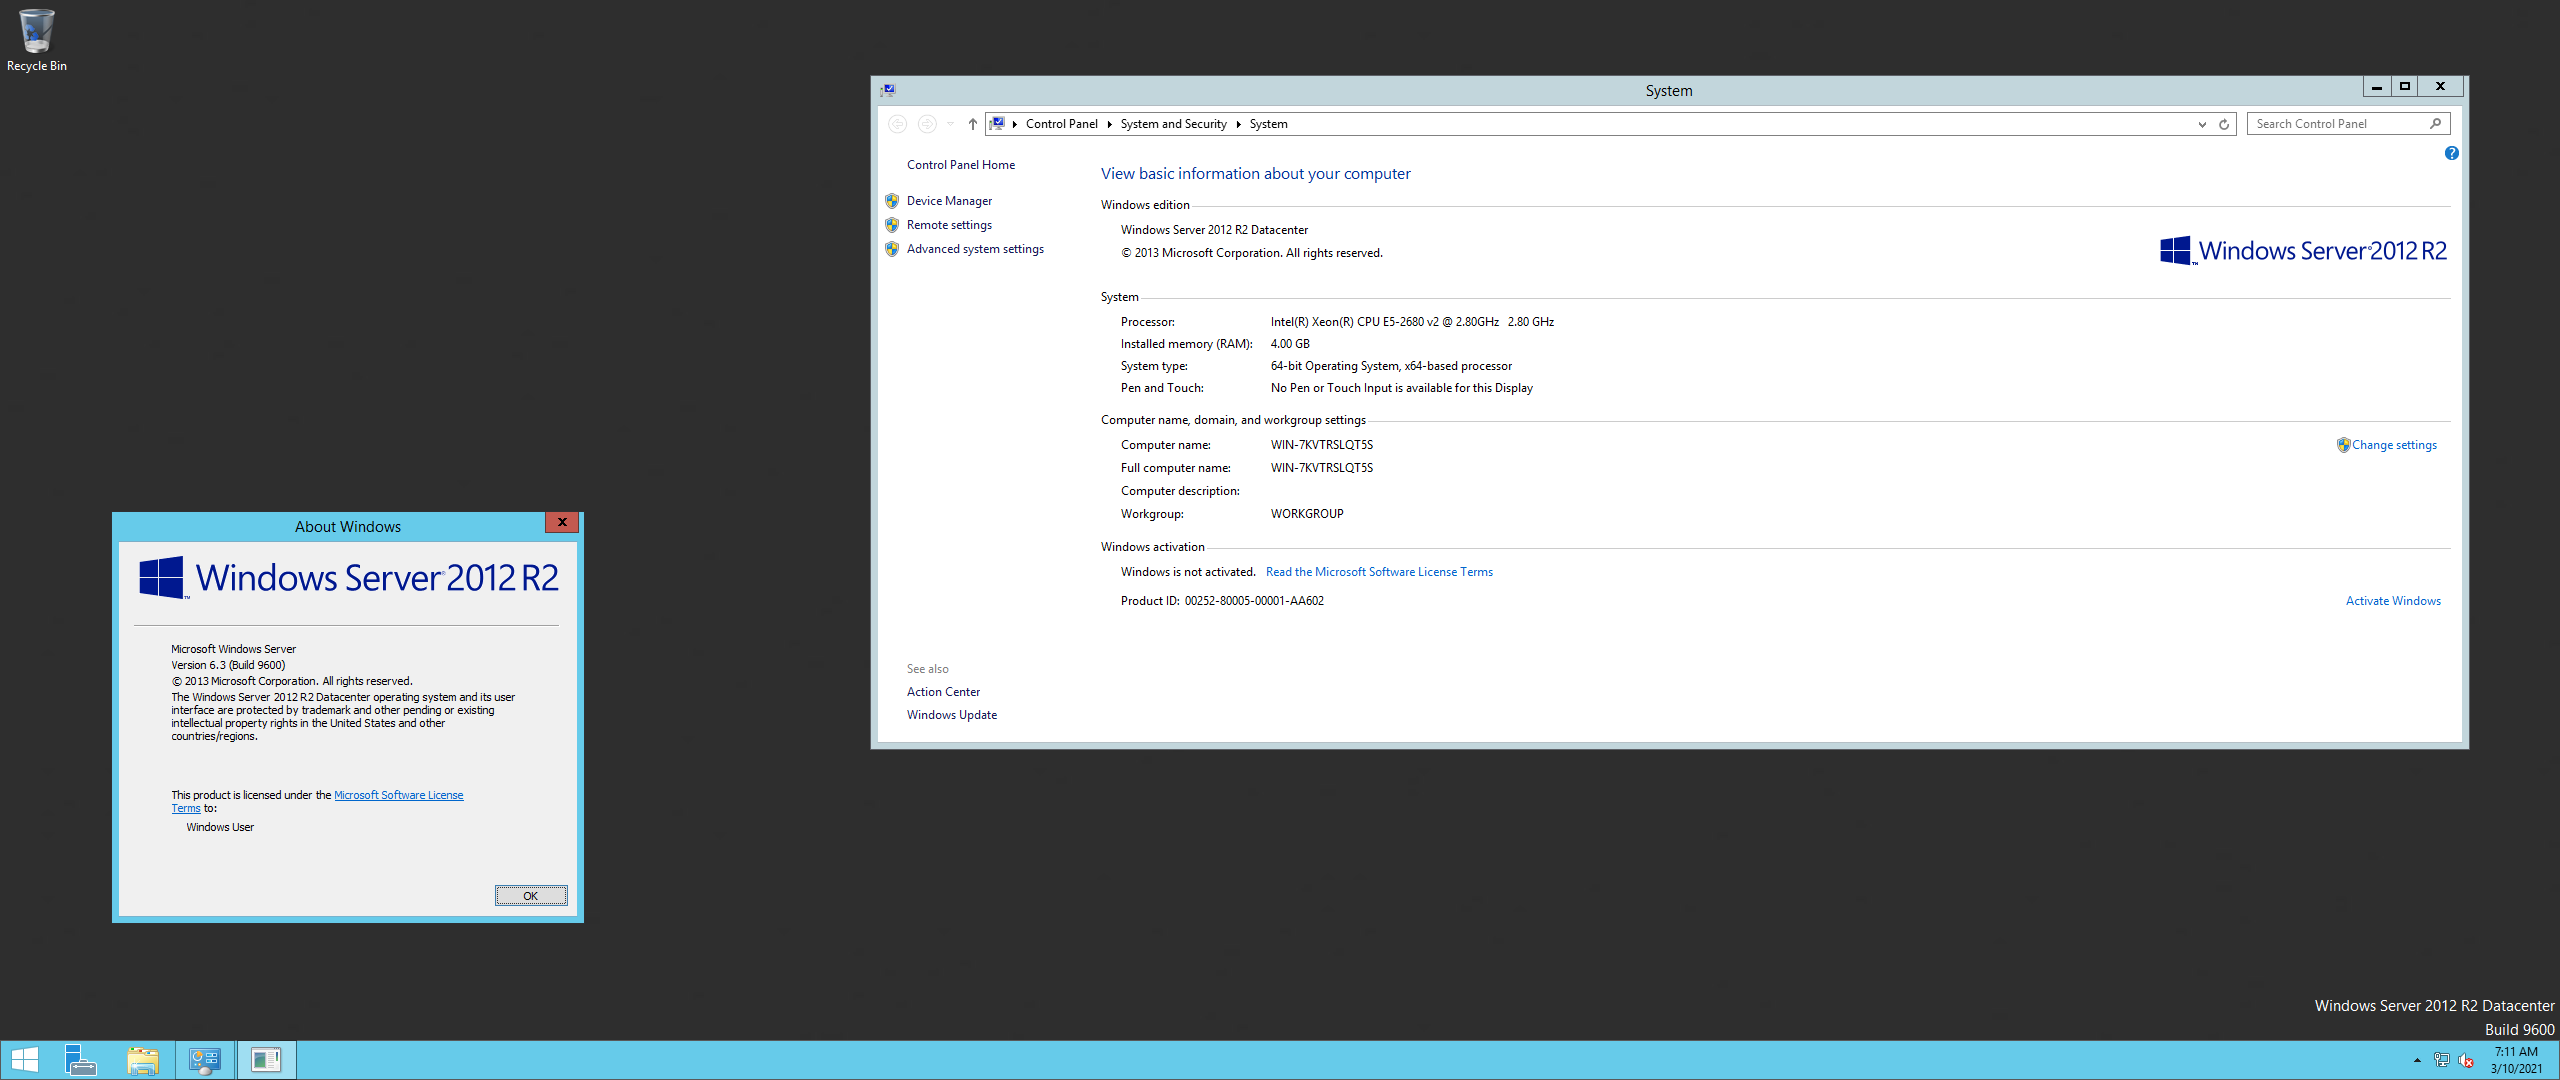
Task: Click the WORKGROUP value
Action: click(x=1307, y=514)
